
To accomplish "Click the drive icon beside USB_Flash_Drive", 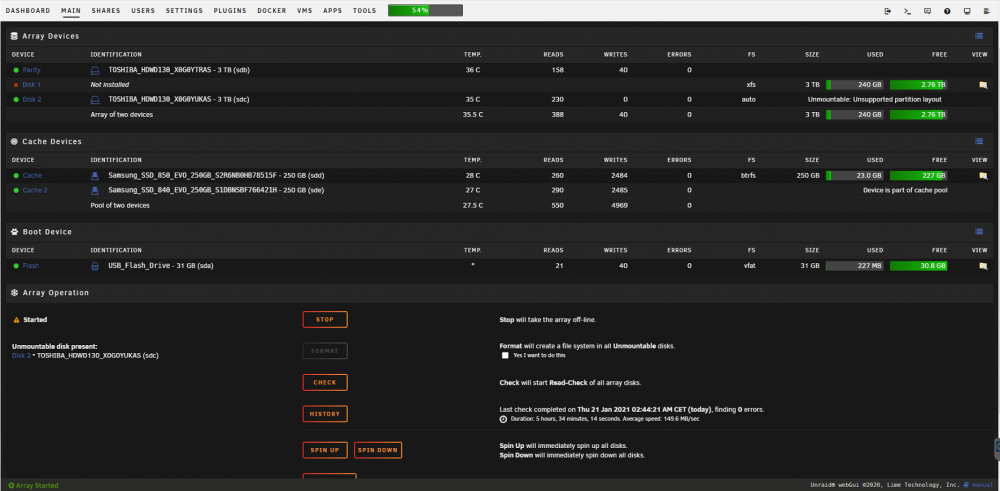I will click(95, 266).
